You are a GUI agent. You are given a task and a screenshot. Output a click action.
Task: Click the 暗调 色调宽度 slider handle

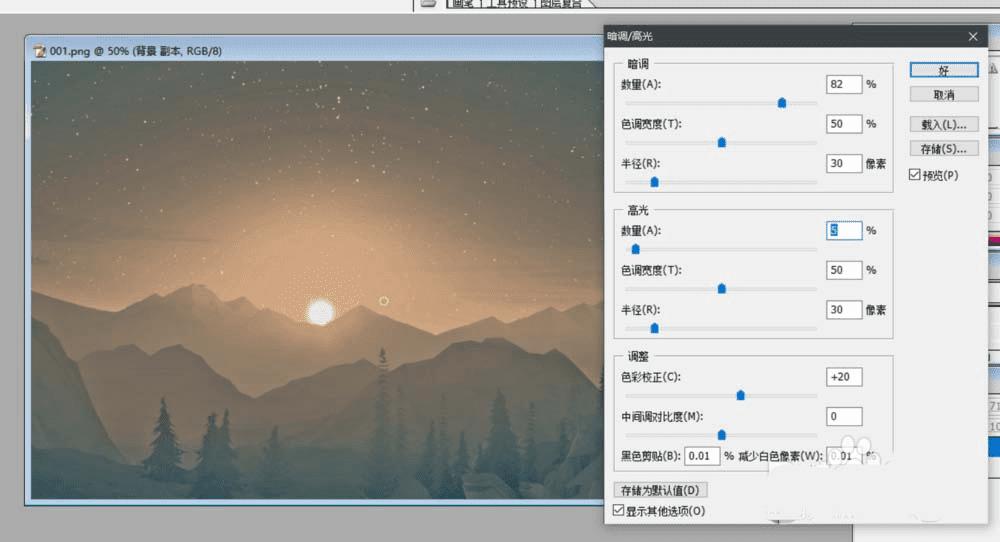pyautogui.click(x=722, y=142)
